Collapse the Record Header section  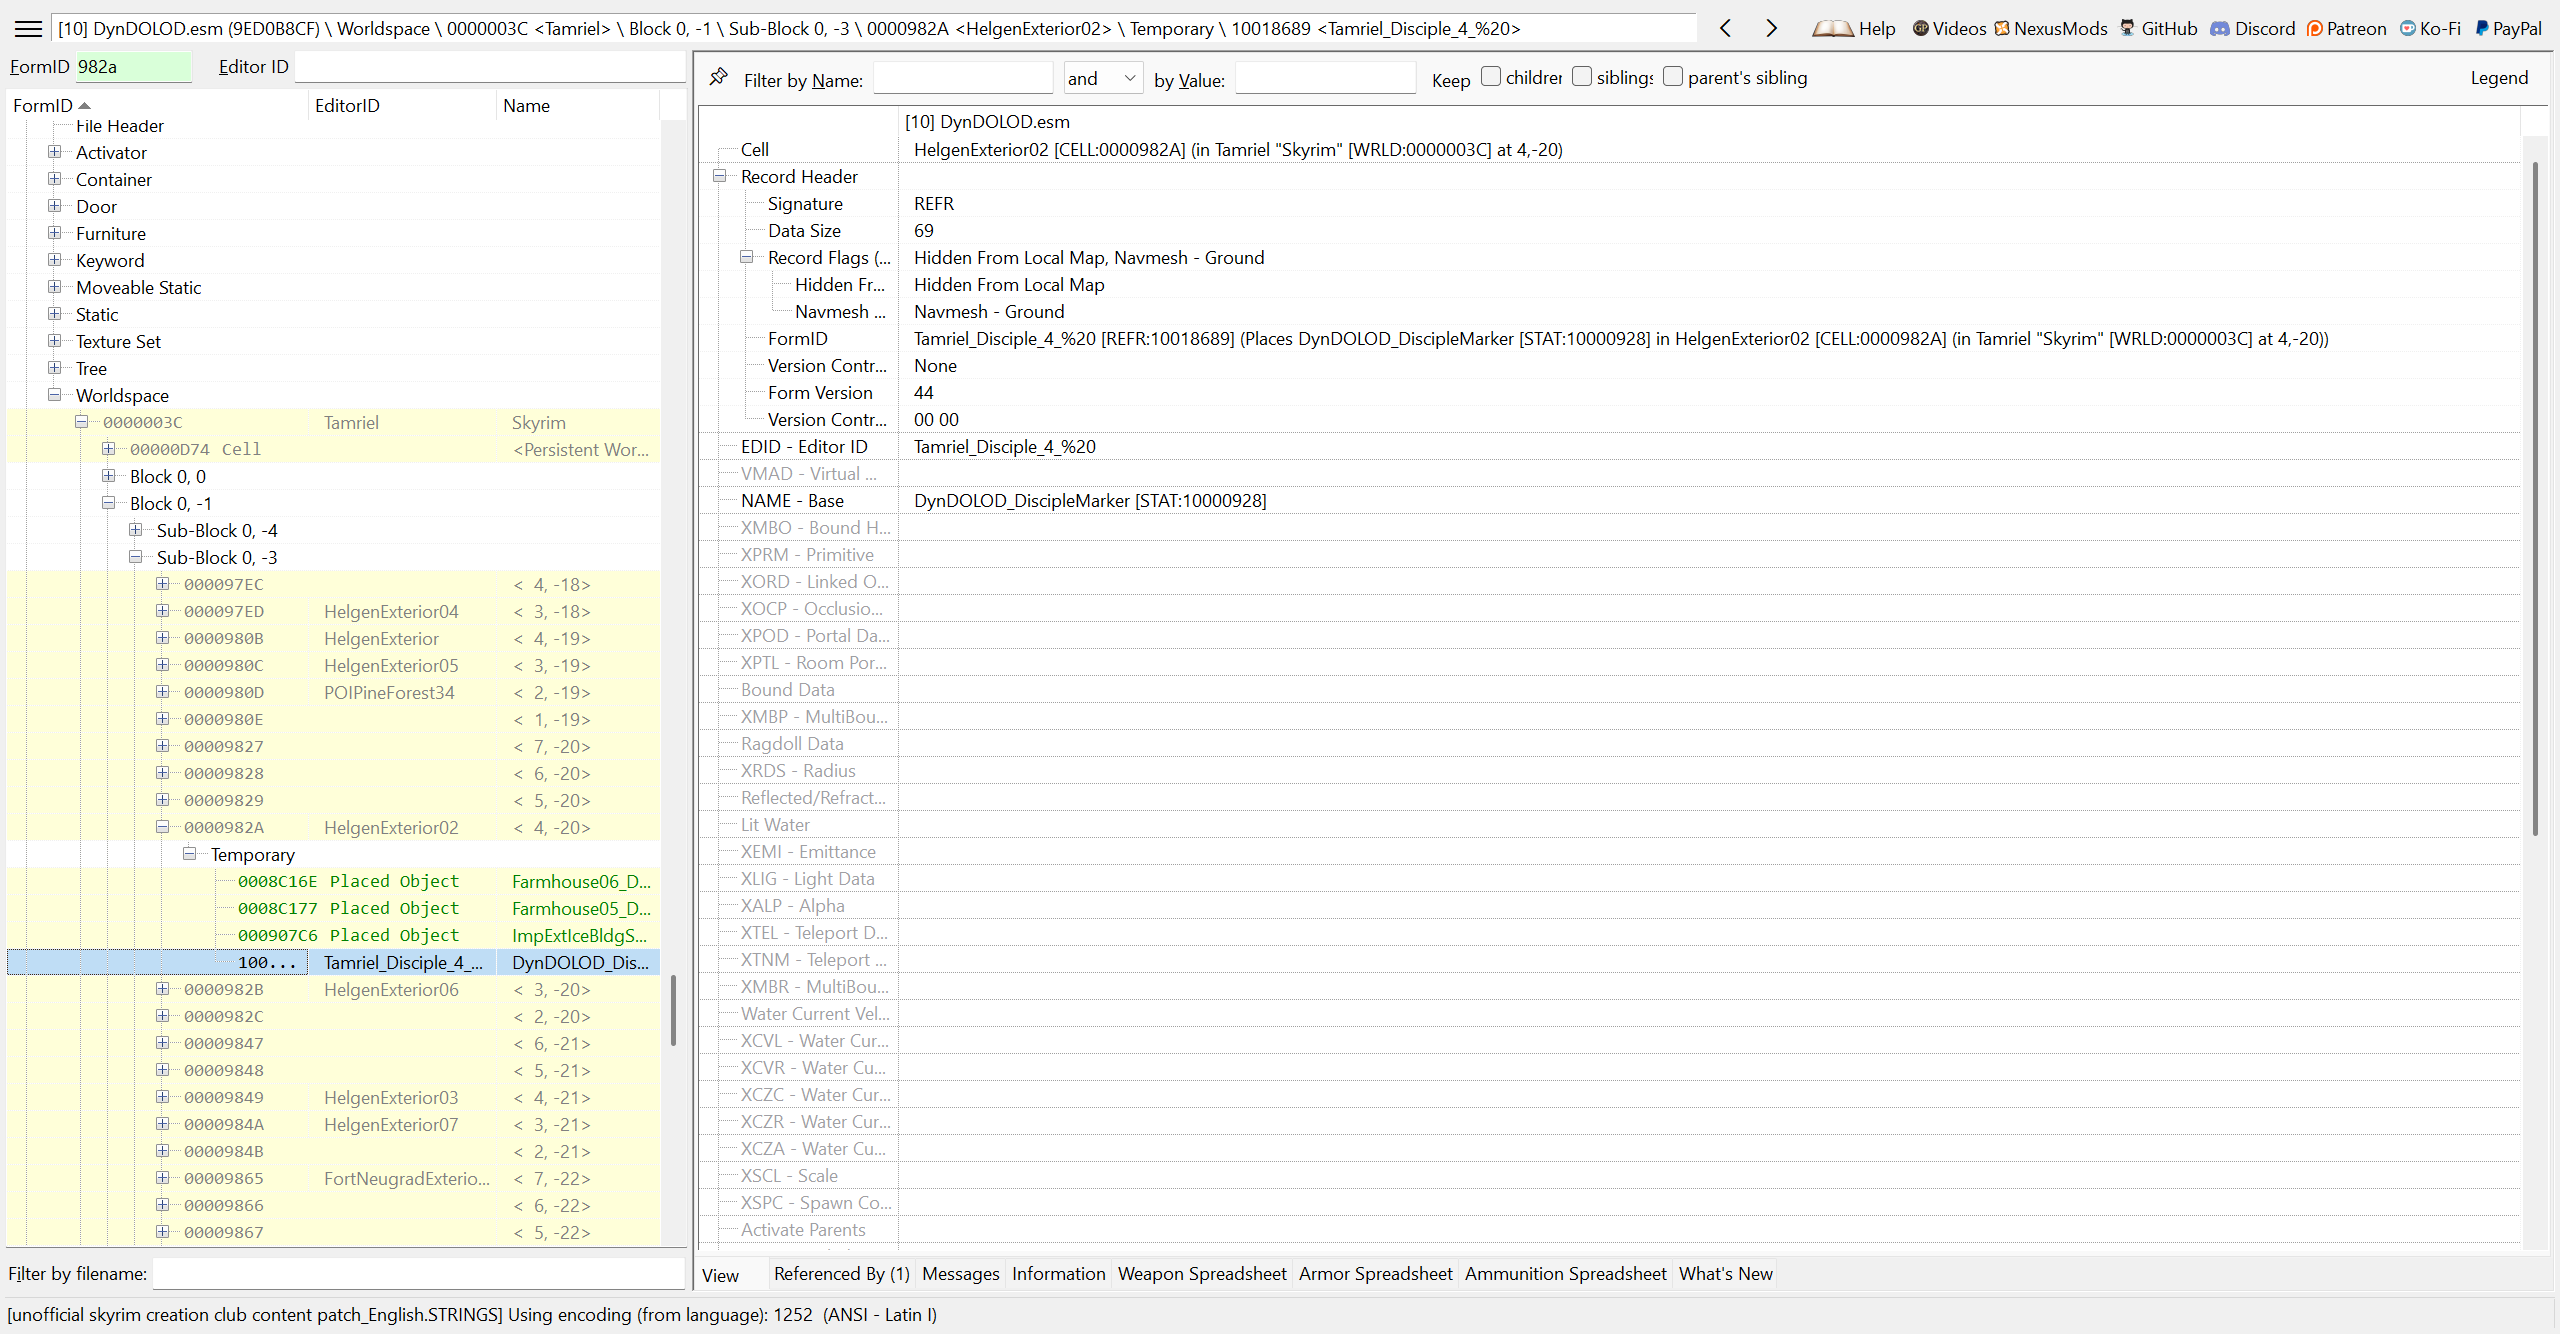[719, 176]
